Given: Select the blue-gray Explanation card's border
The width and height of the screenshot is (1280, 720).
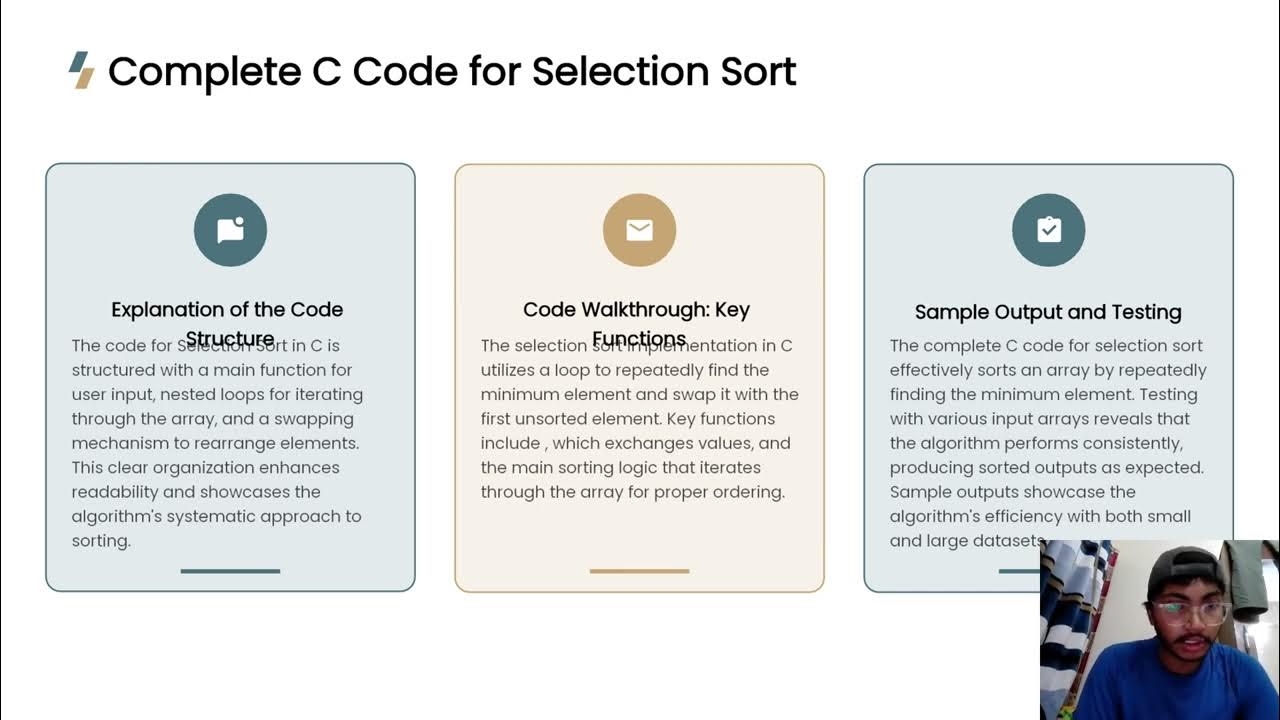Looking at the screenshot, I should [x=46, y=400].
